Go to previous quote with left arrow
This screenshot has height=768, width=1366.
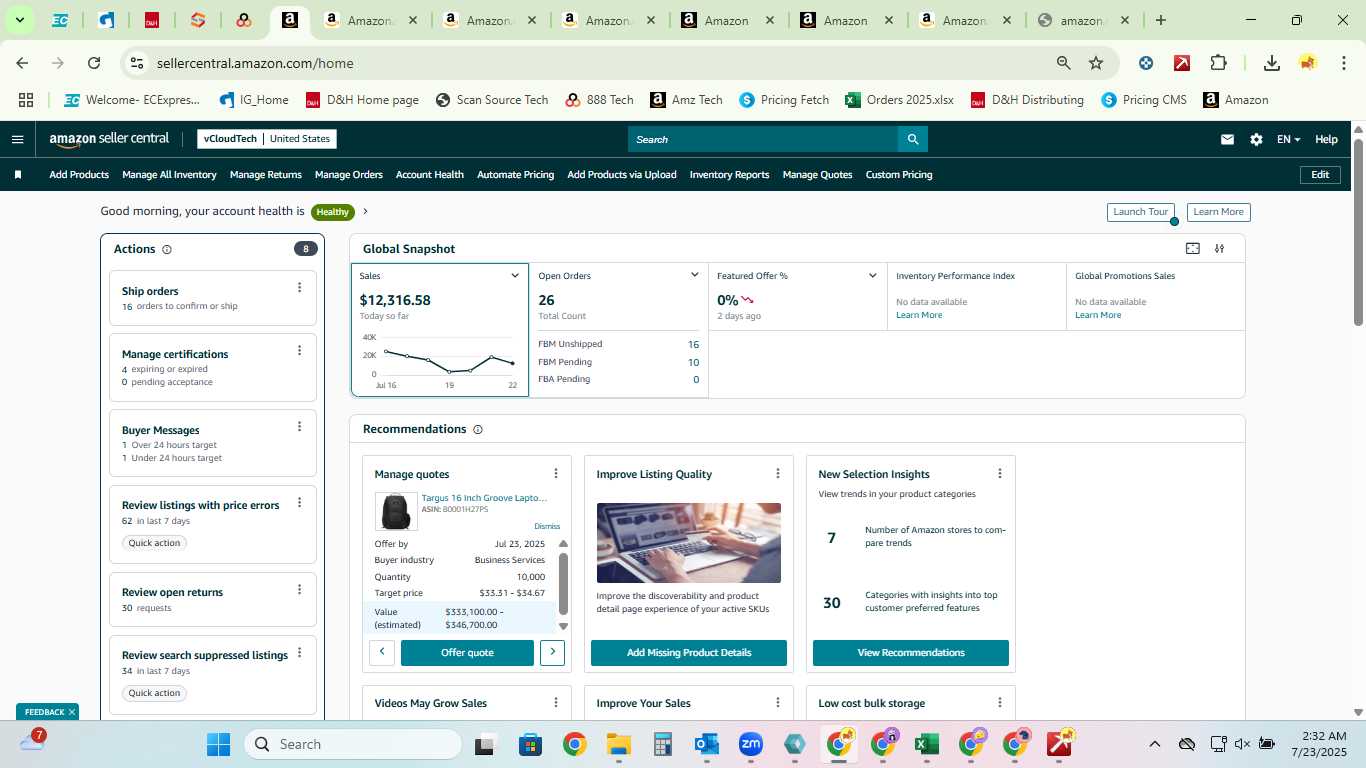point(382,653)
